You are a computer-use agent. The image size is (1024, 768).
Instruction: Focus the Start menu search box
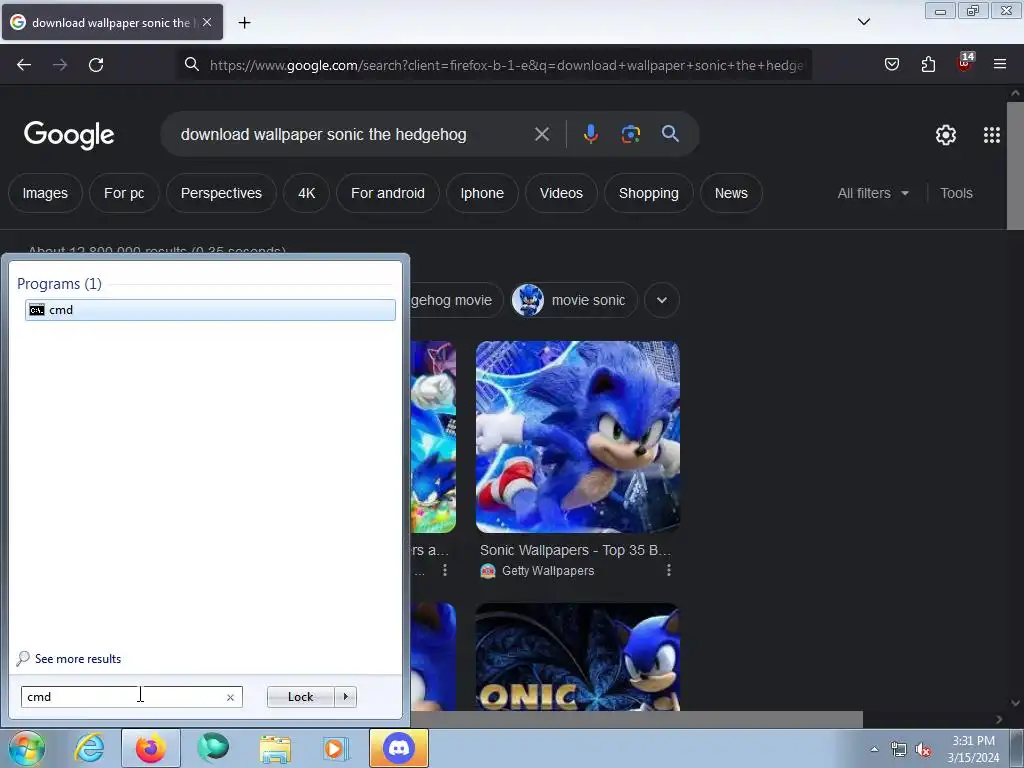[132, 697]
